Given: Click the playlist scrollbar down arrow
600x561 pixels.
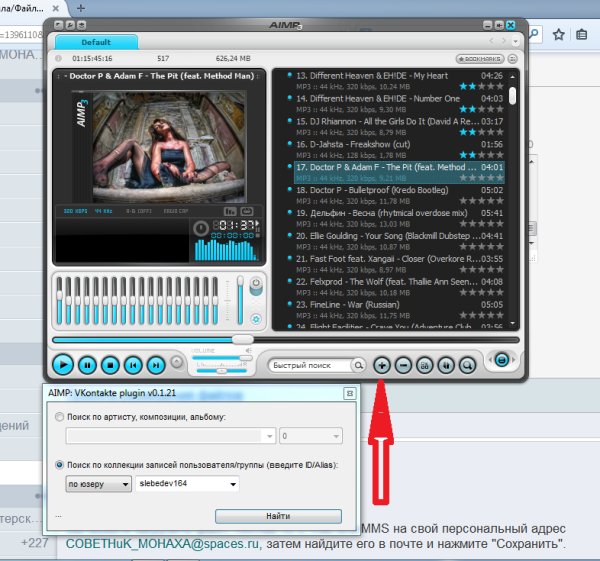Looking at the screenshot, I should (x=513, y=324).
